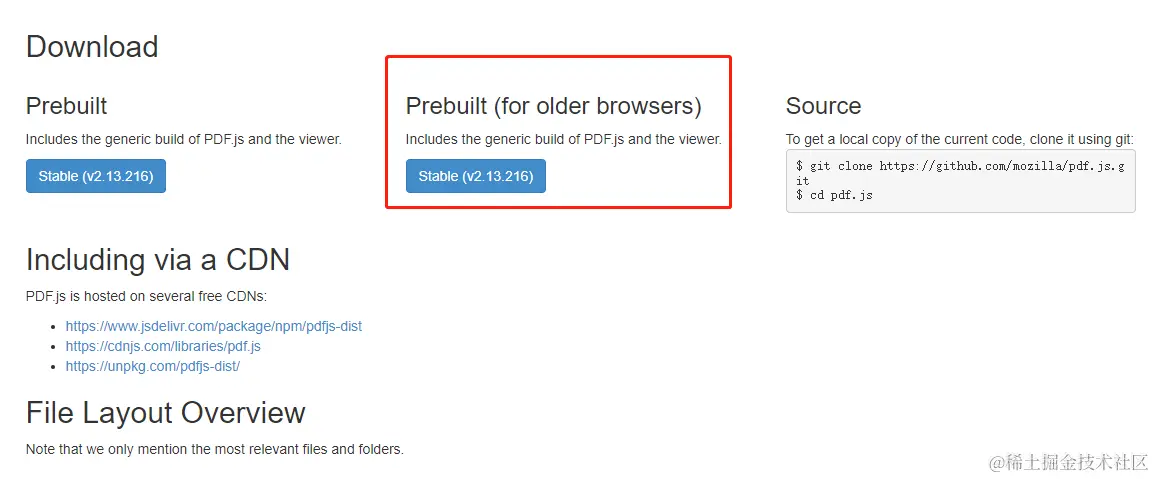Click 'Including via a CDN' heading

tap(157, 260)
